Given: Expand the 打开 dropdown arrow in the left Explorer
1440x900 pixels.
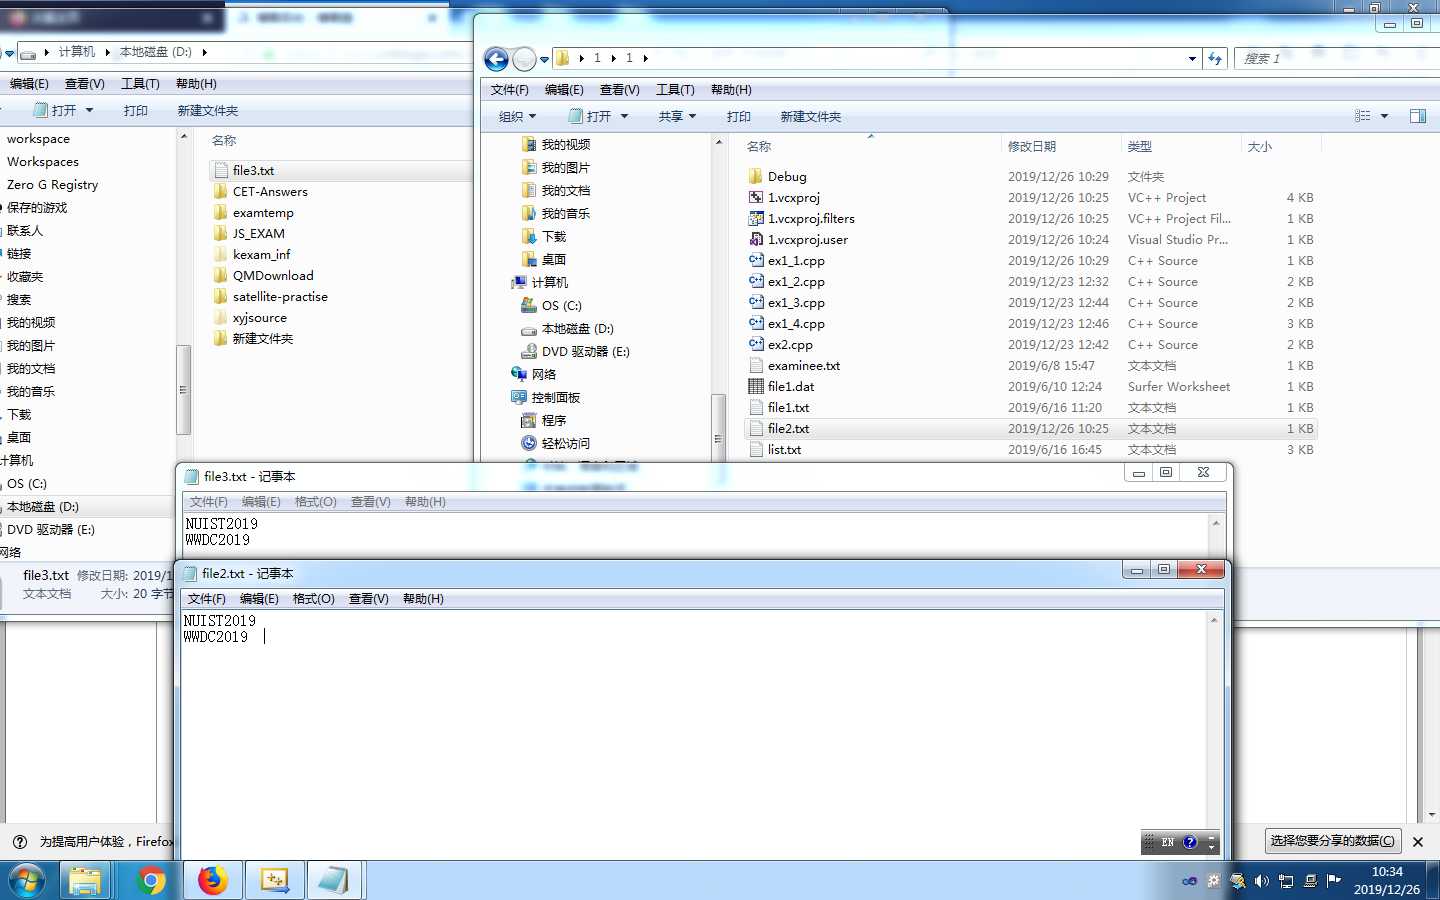Looking at the screenshot, I should 89,110.
